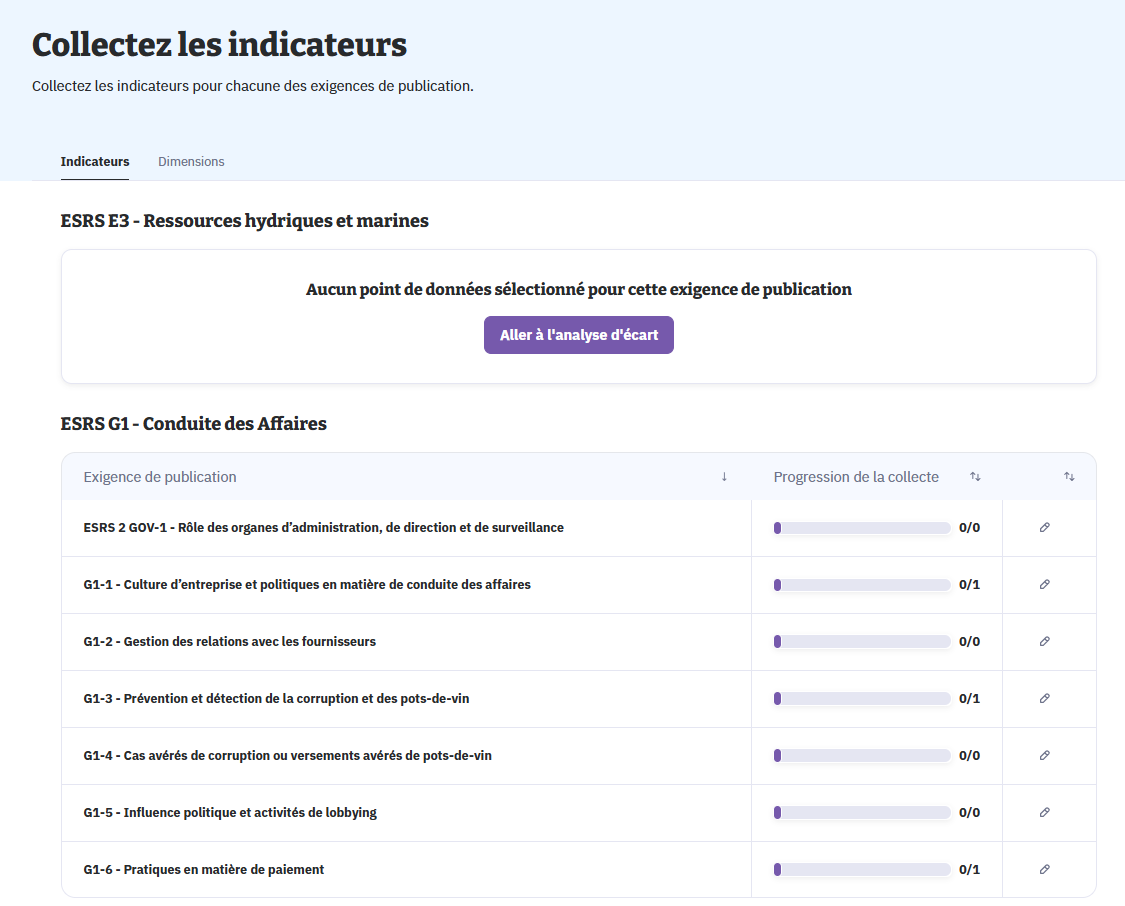The image size is (1125, 906).
Task: Click progress bar for G1-3 Prévention row
Action: (x=862, y=698)
